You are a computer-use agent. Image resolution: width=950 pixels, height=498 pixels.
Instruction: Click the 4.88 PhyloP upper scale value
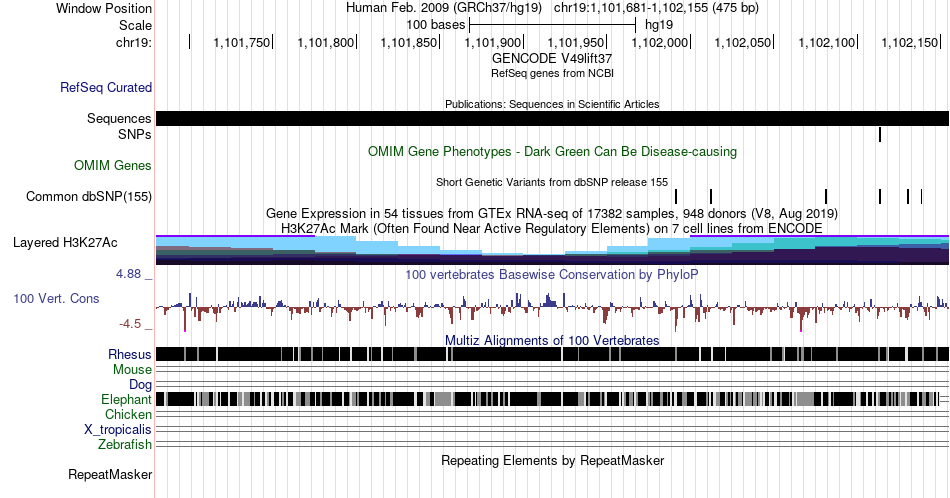(x=128, y=274)
